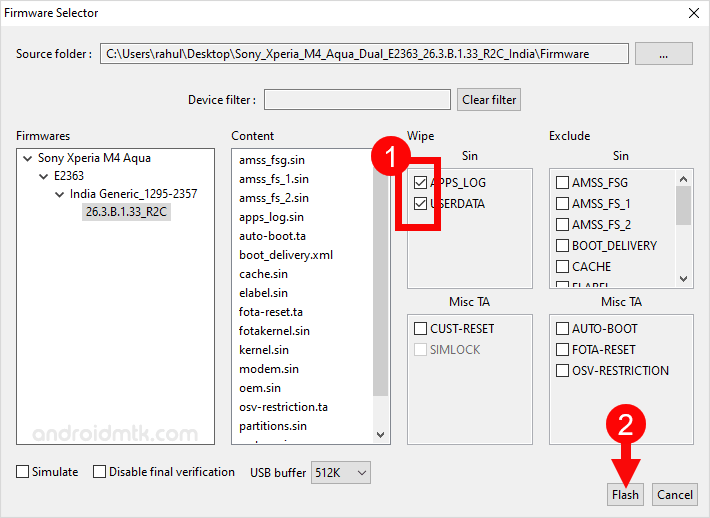
Task: Enable Disable final verification option
Action: [x=99, y=471]
